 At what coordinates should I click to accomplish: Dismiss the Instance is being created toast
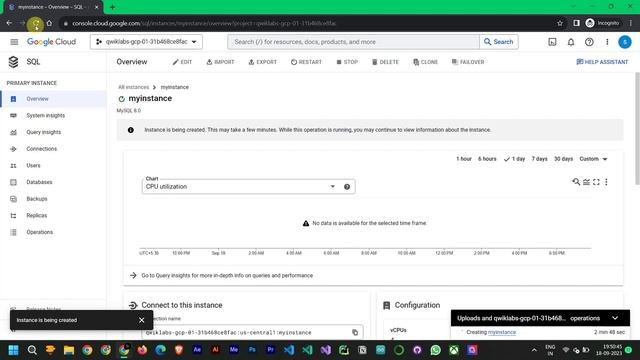(x=142, y=320)
